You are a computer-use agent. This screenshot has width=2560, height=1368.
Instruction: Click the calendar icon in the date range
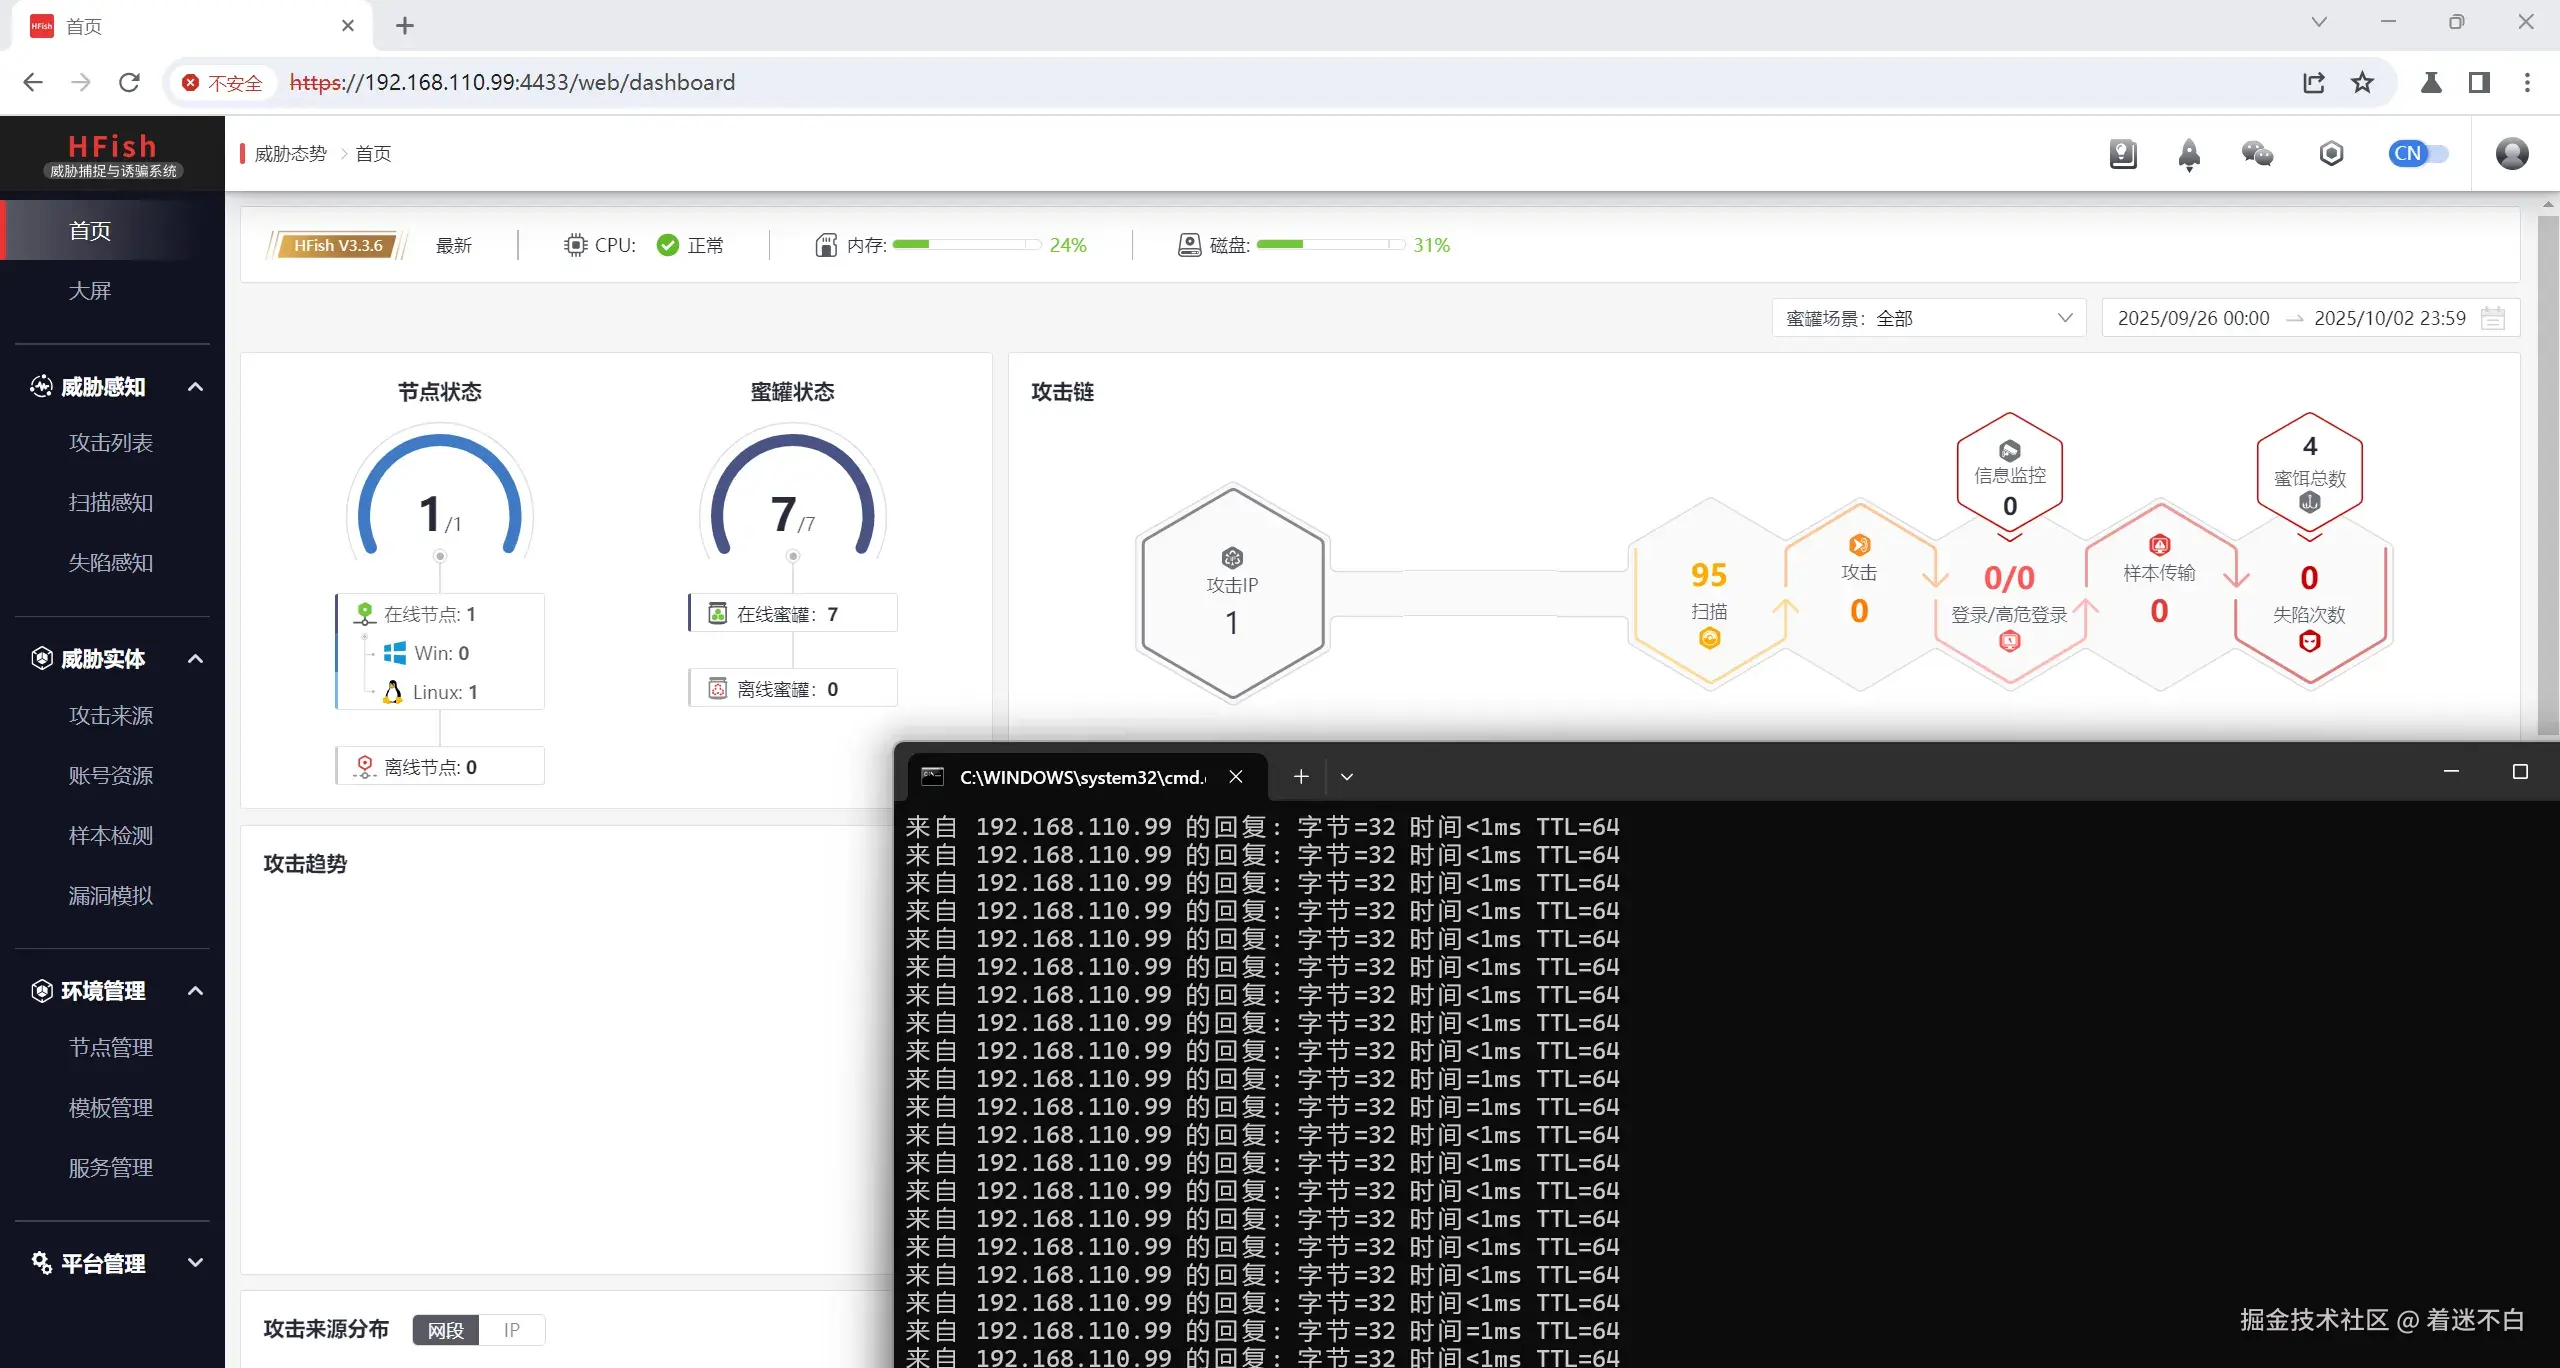2493,318
